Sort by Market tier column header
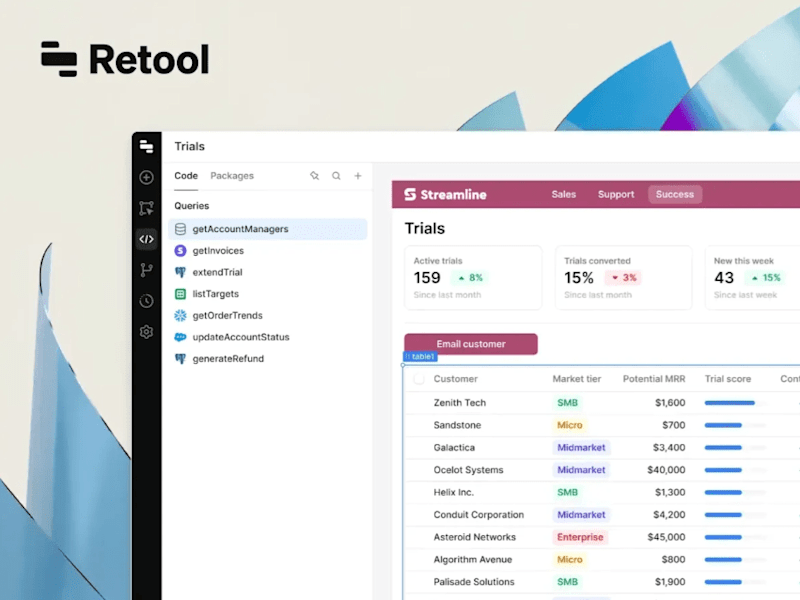The height and width of the screenshot is (600, 800). pos(577,379)
